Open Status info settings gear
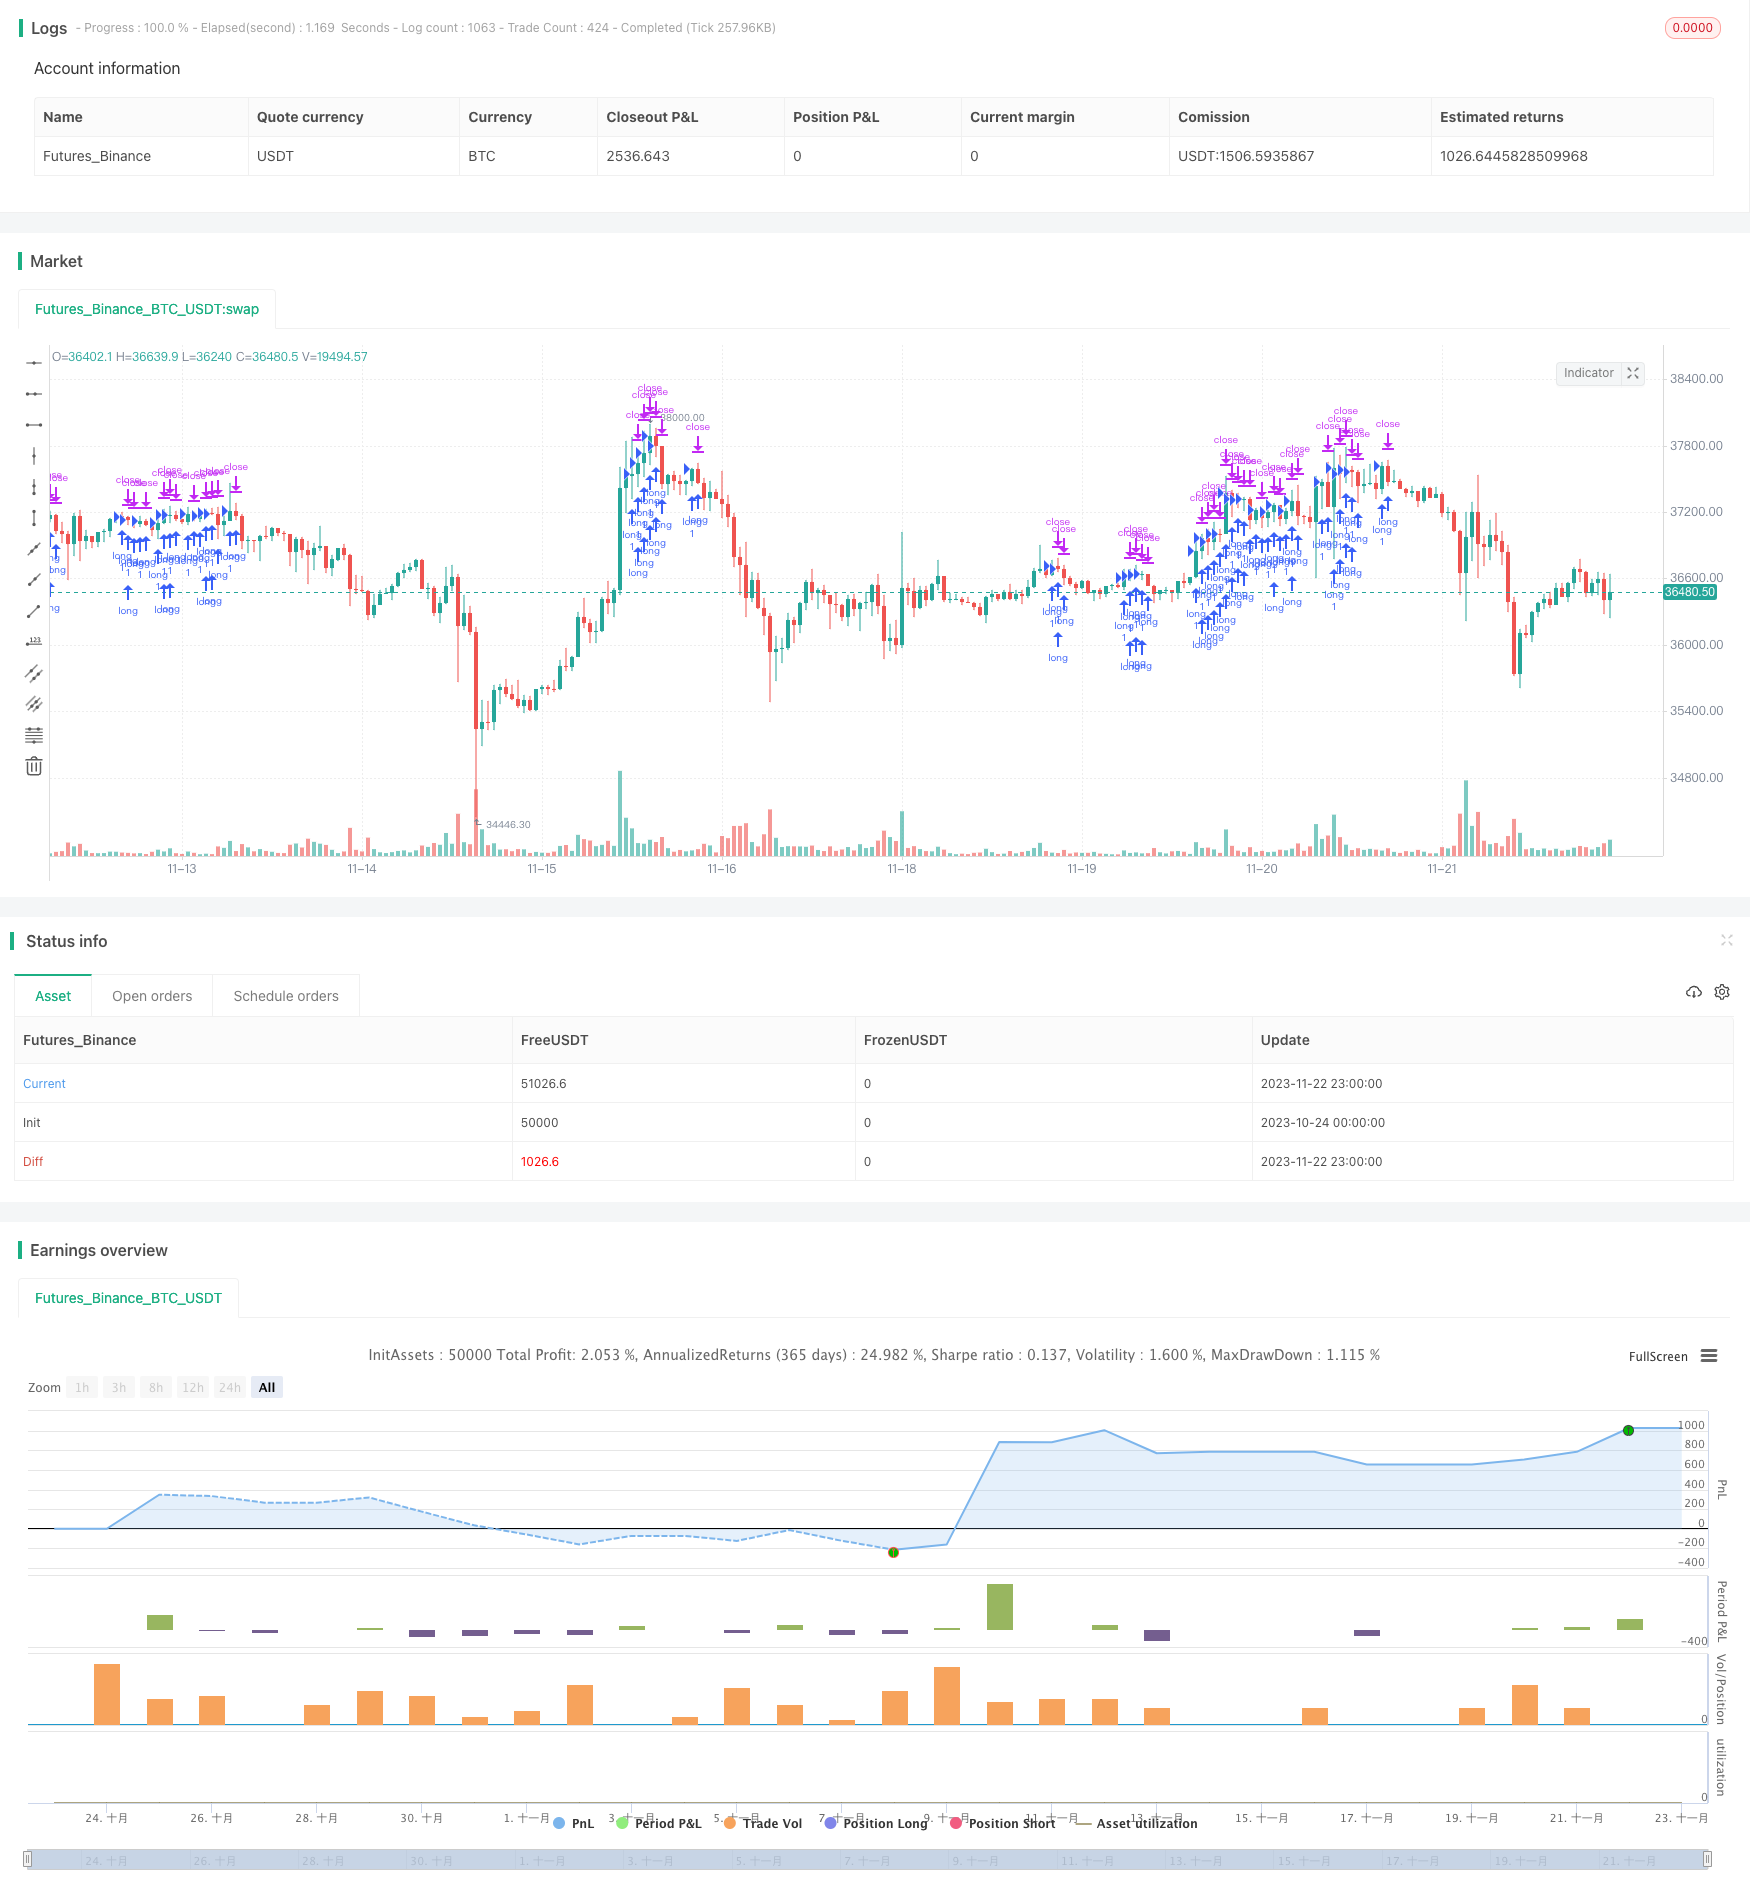The width and height of the screenshot is (1750, 1900). pyautogui.click(x=1722, y=992)
